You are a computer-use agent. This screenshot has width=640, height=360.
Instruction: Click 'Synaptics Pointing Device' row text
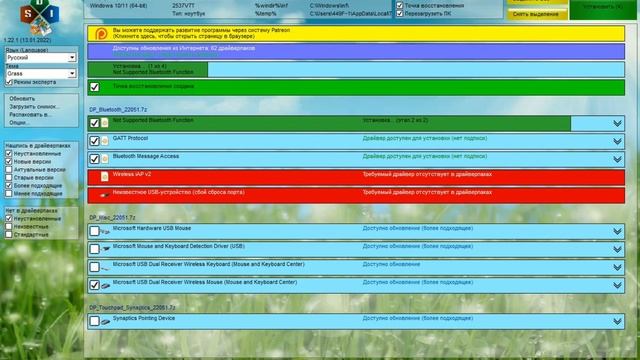144,318
